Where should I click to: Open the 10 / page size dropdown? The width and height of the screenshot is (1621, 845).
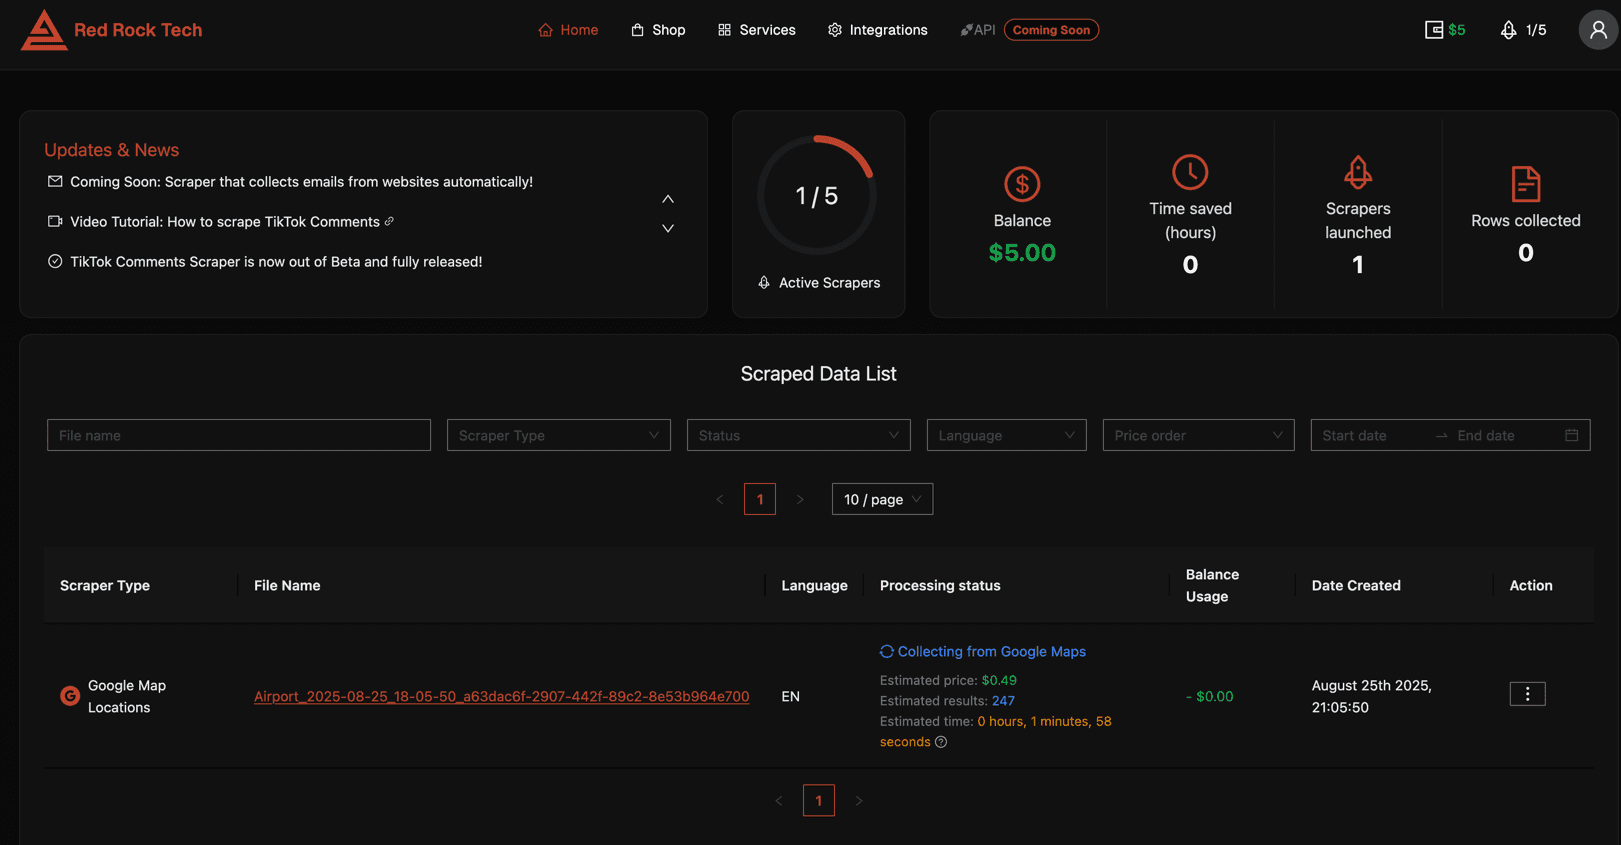[882, 499]
